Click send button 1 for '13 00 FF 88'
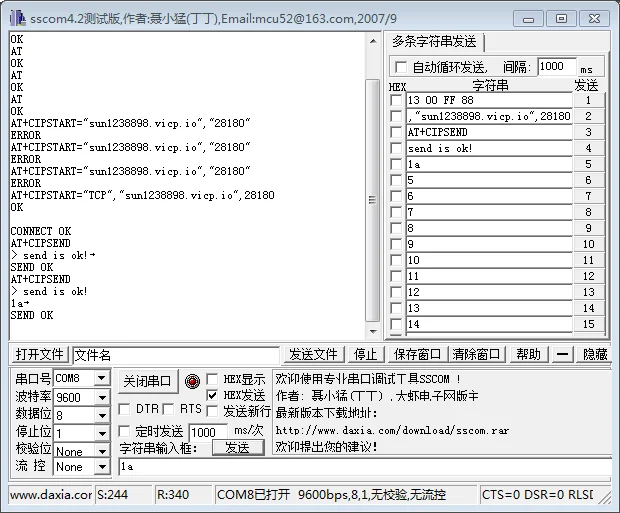Viewport: 620px width, 513px height. pyautogui.click(x=588, y=100)
